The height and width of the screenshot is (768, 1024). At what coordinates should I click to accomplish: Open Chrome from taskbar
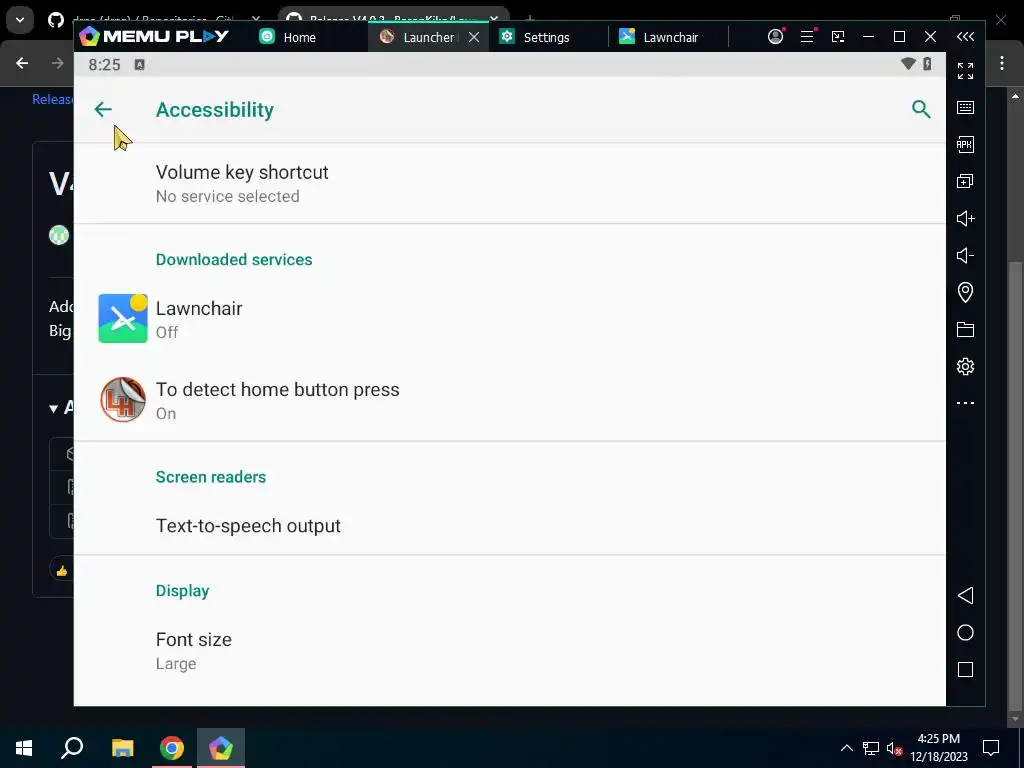tap(172, 748)
